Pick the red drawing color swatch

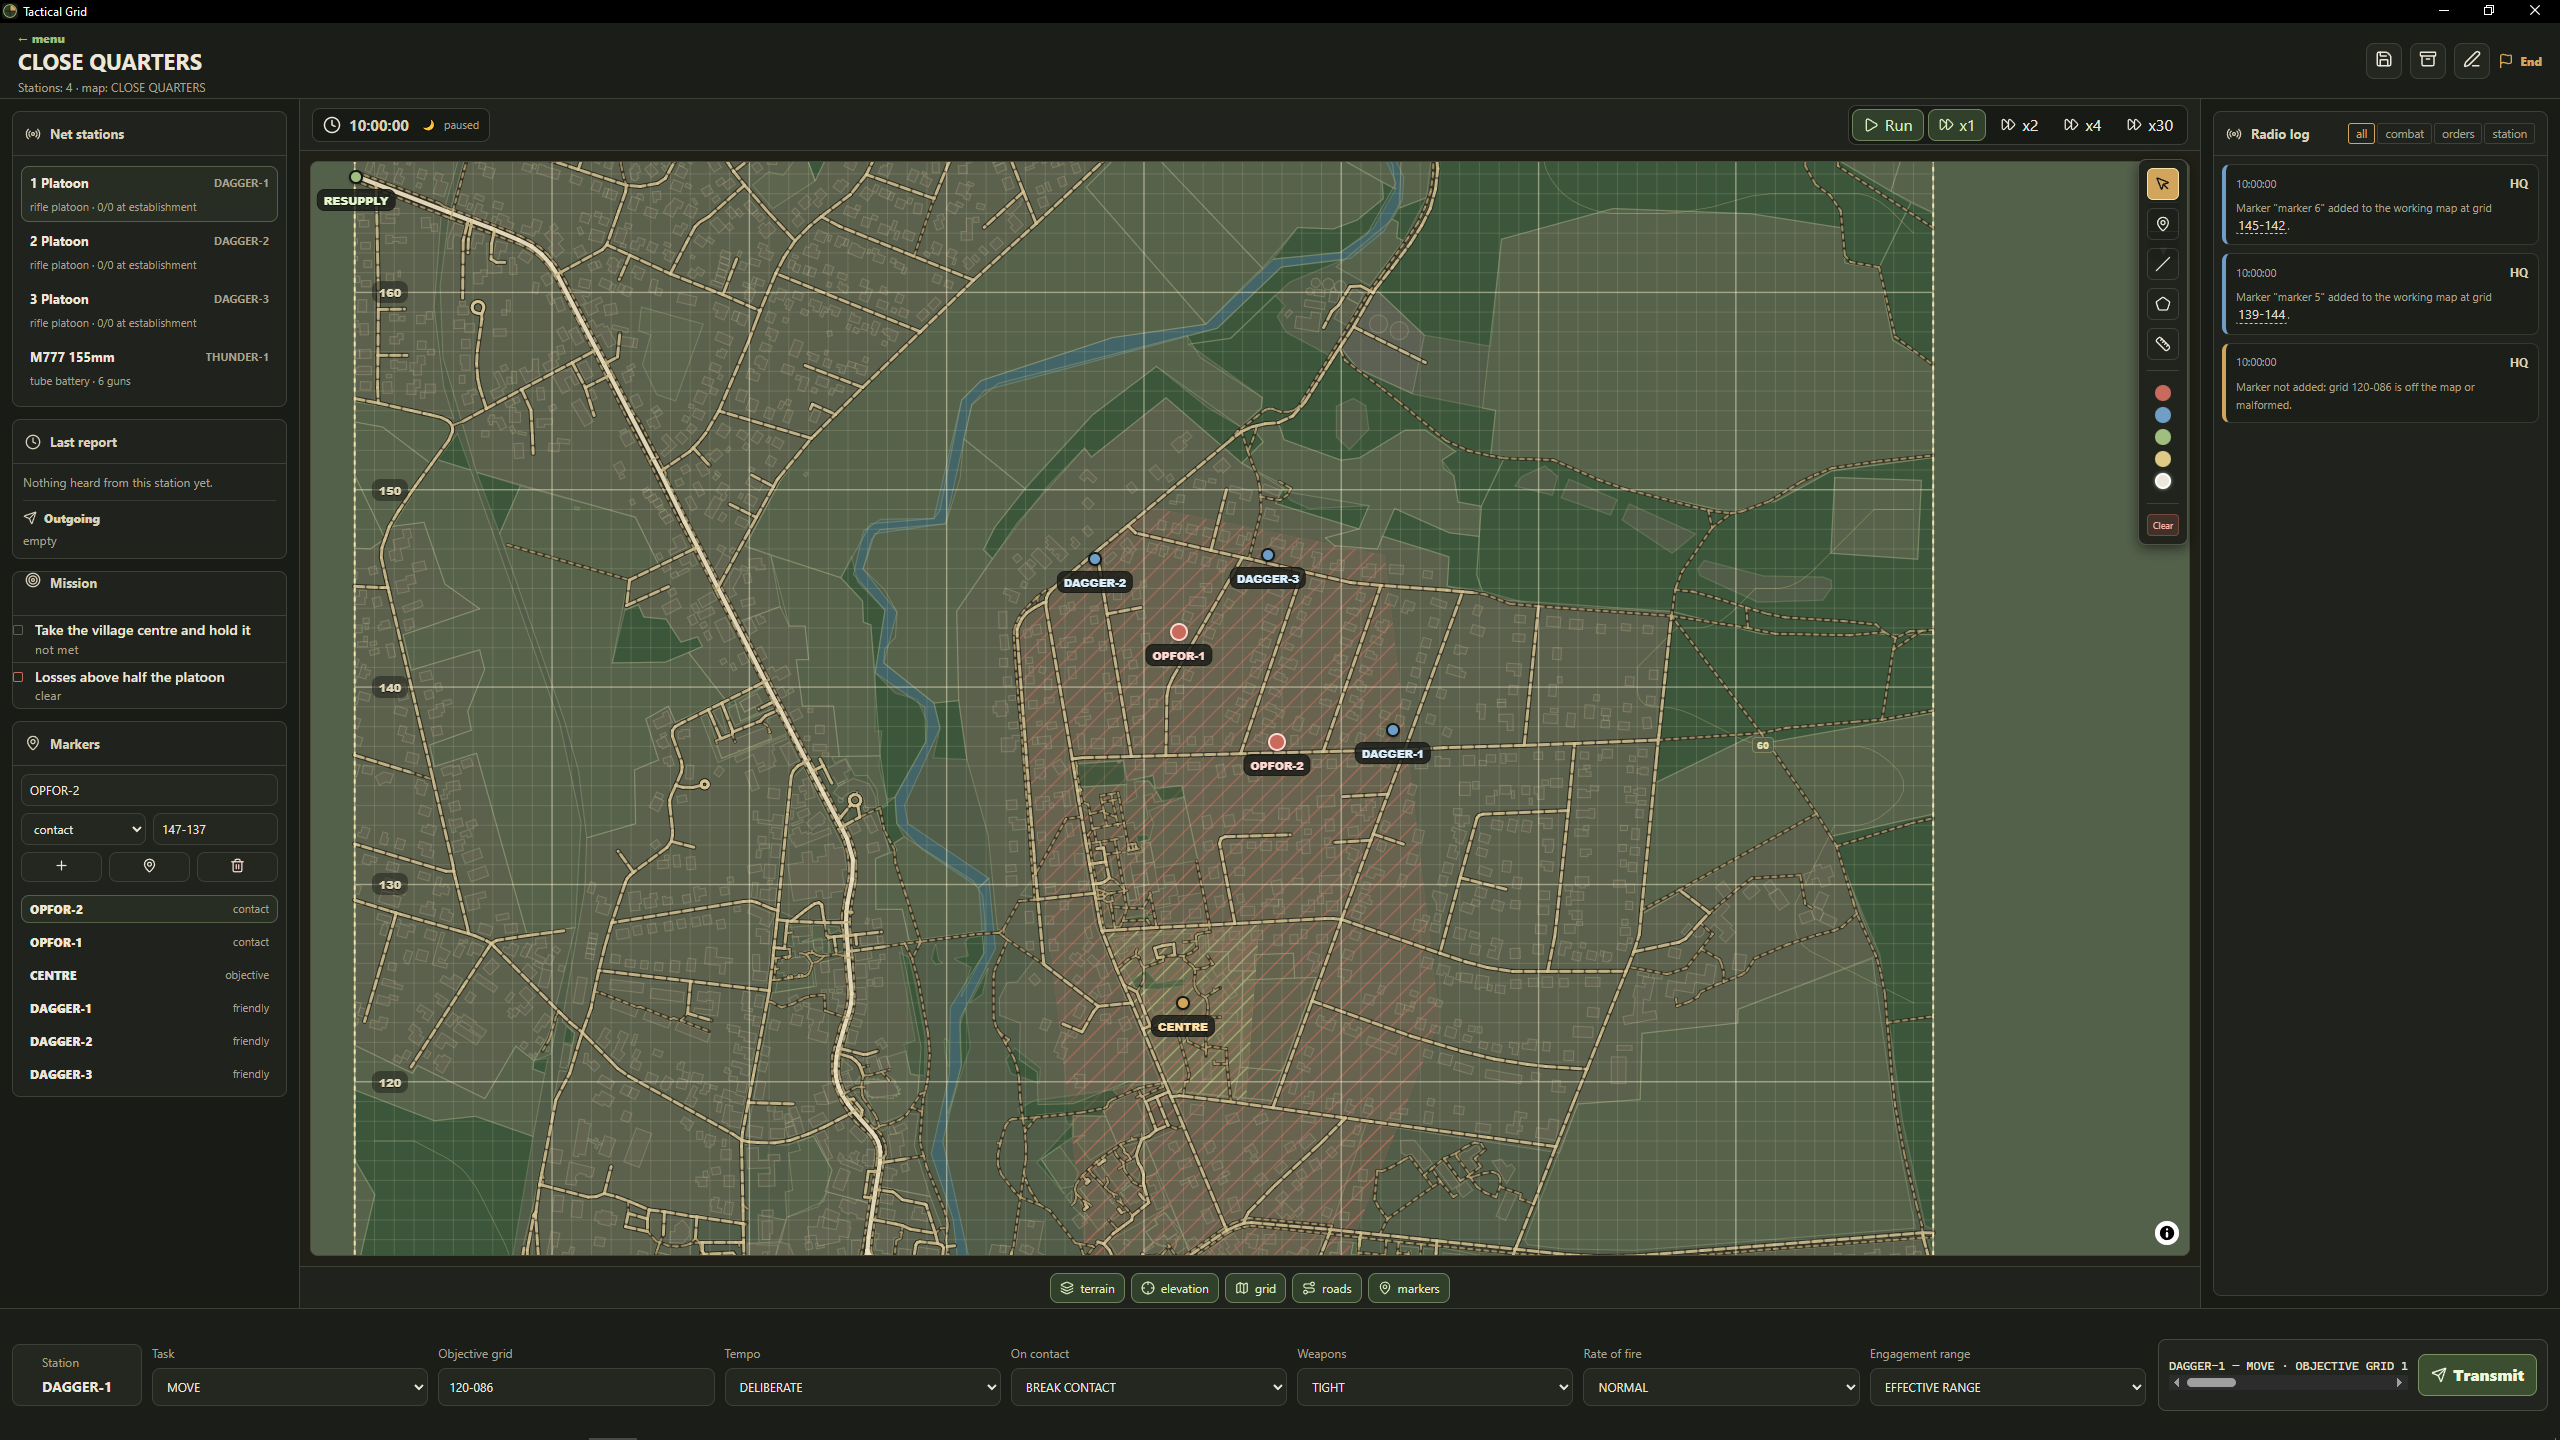[x=2162, y=393]
